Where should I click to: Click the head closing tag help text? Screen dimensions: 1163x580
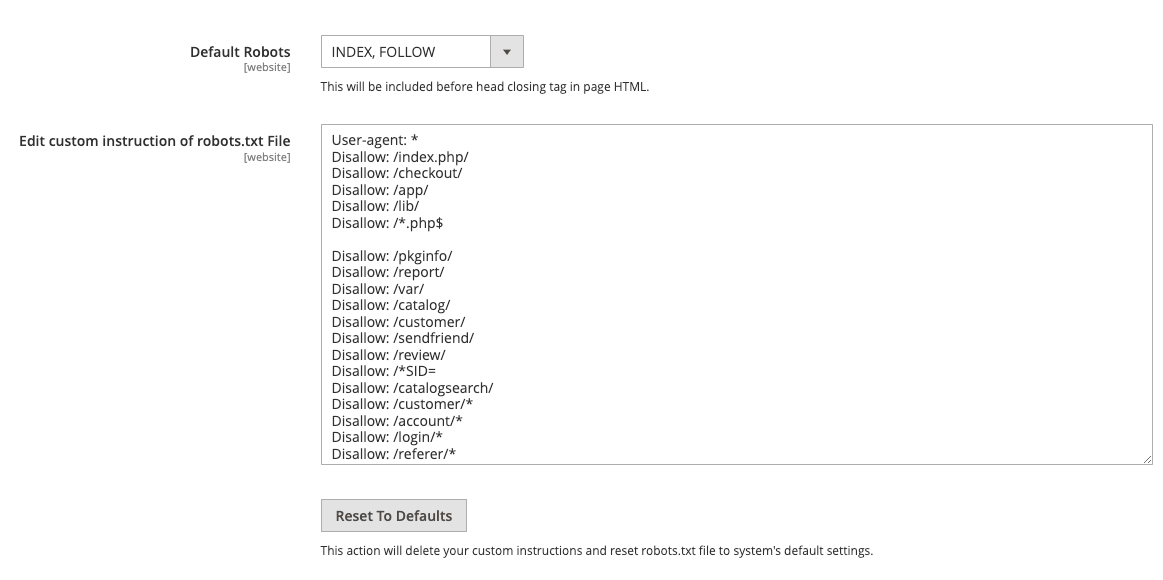485,87
